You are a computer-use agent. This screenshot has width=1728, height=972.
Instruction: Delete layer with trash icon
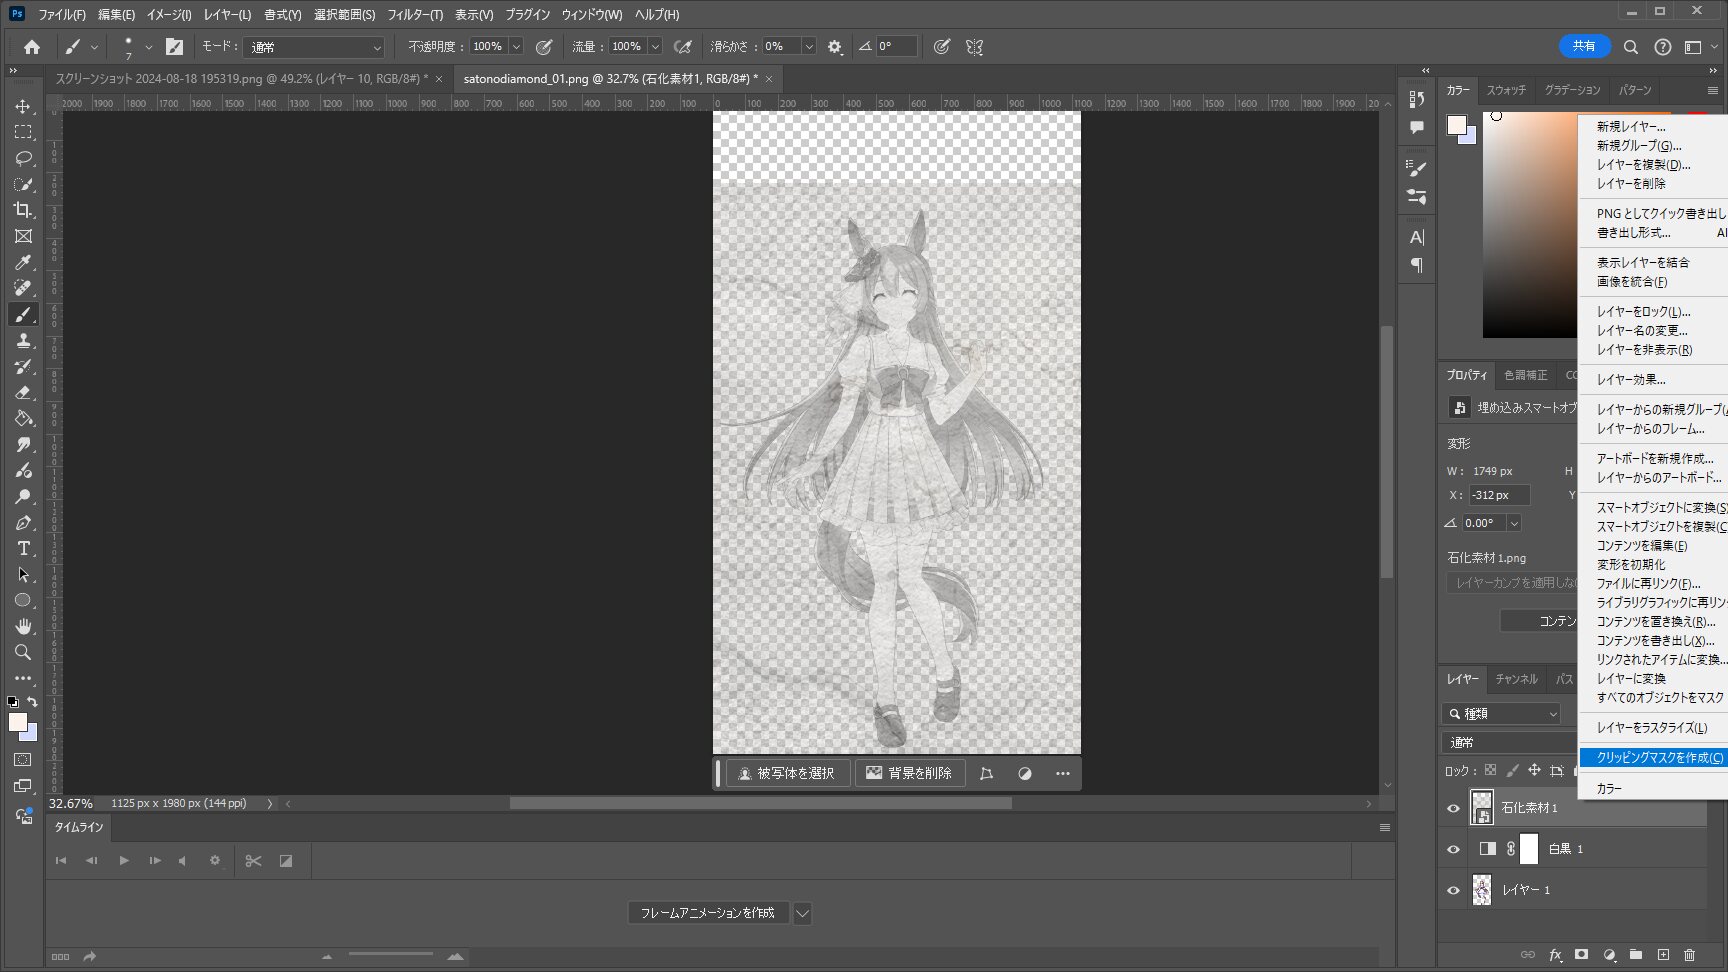1690,955
